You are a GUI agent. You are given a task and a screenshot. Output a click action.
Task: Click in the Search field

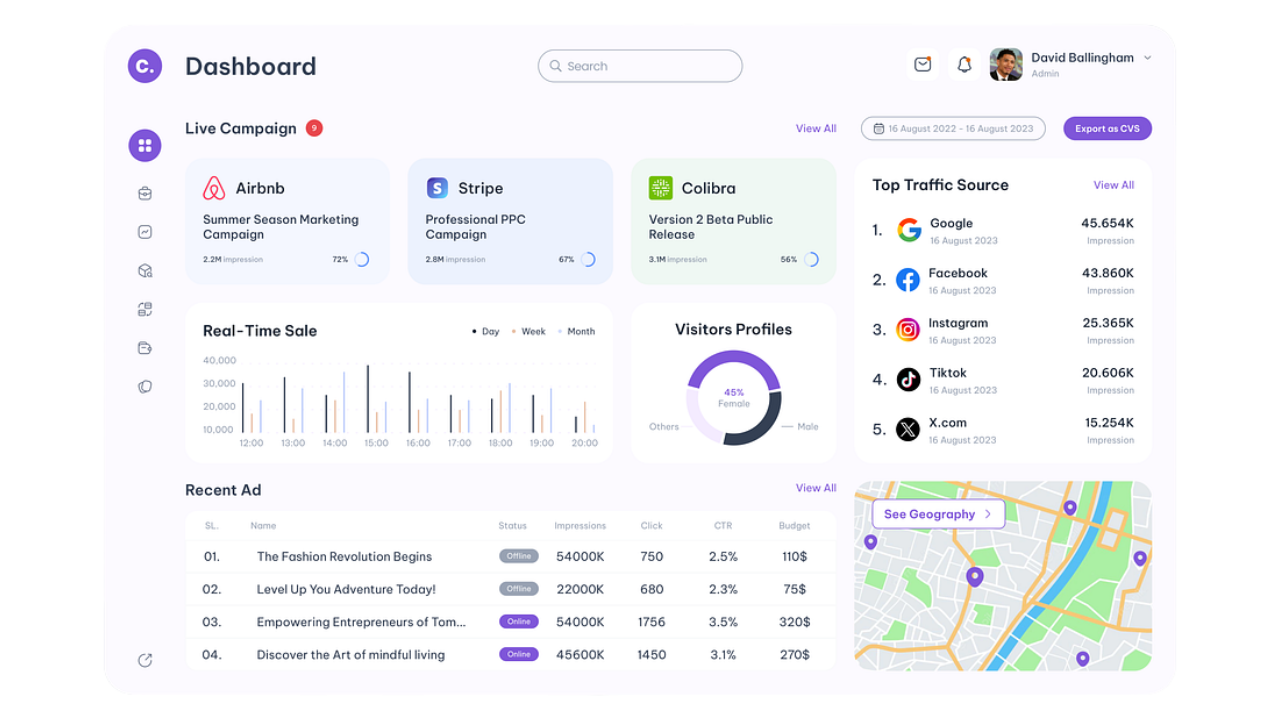tap(640, 66)
